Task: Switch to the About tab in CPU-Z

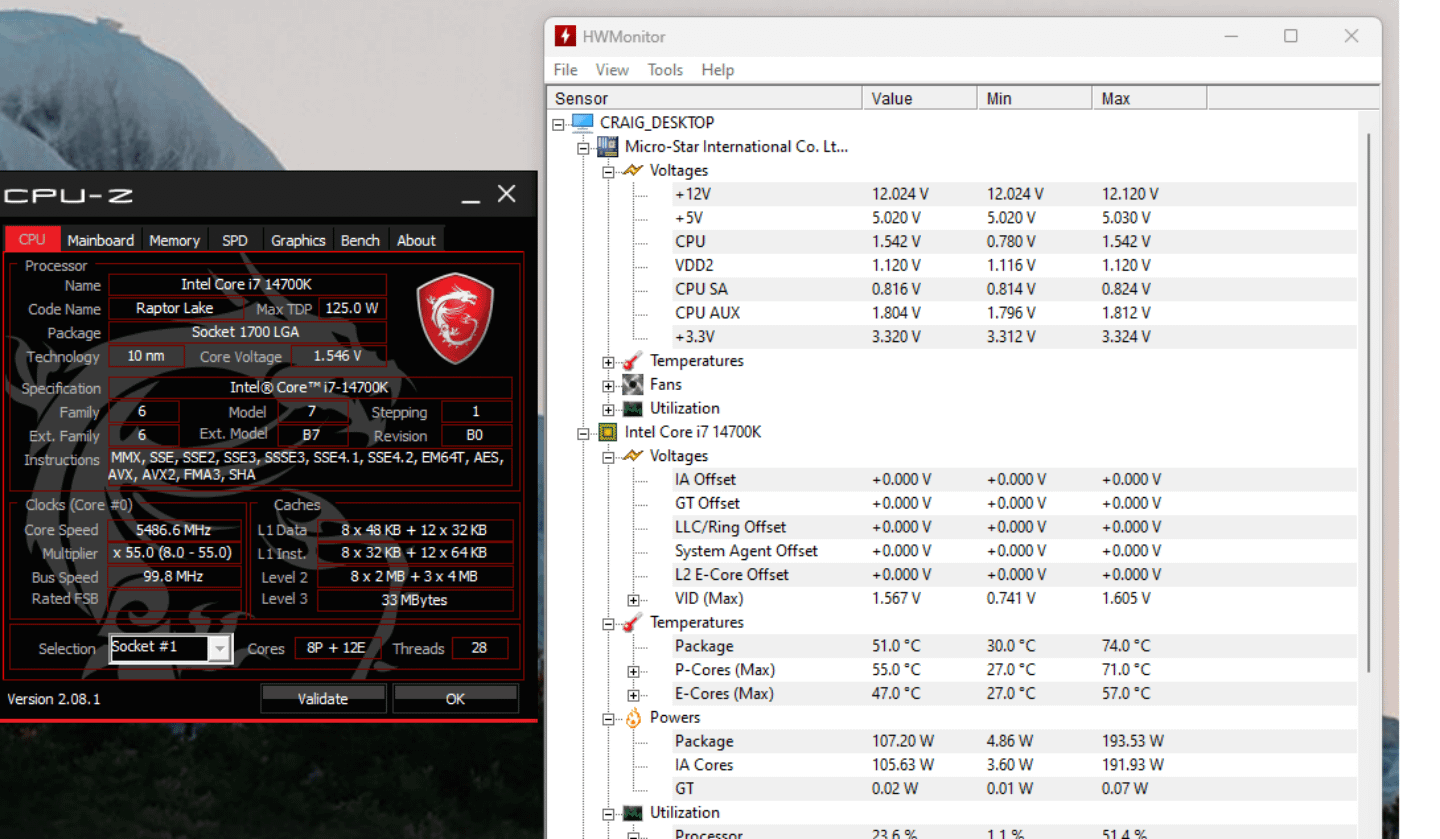Action: point(416,240)
